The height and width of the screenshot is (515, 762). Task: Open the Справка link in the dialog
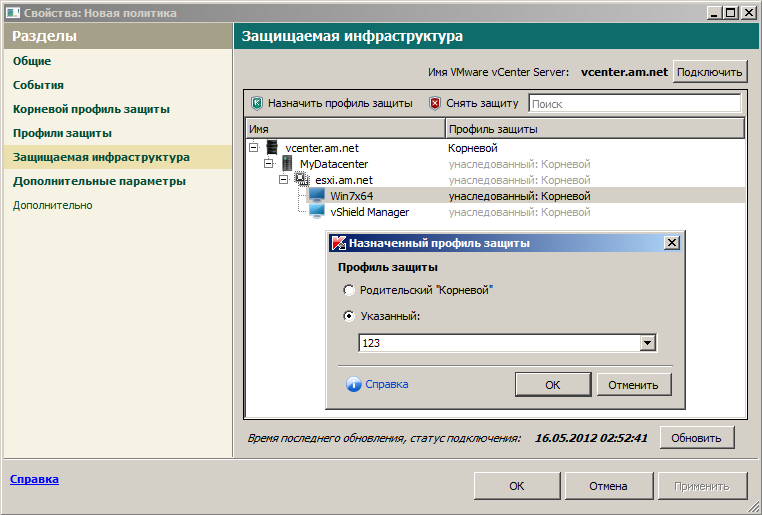(x=387, y=384)
